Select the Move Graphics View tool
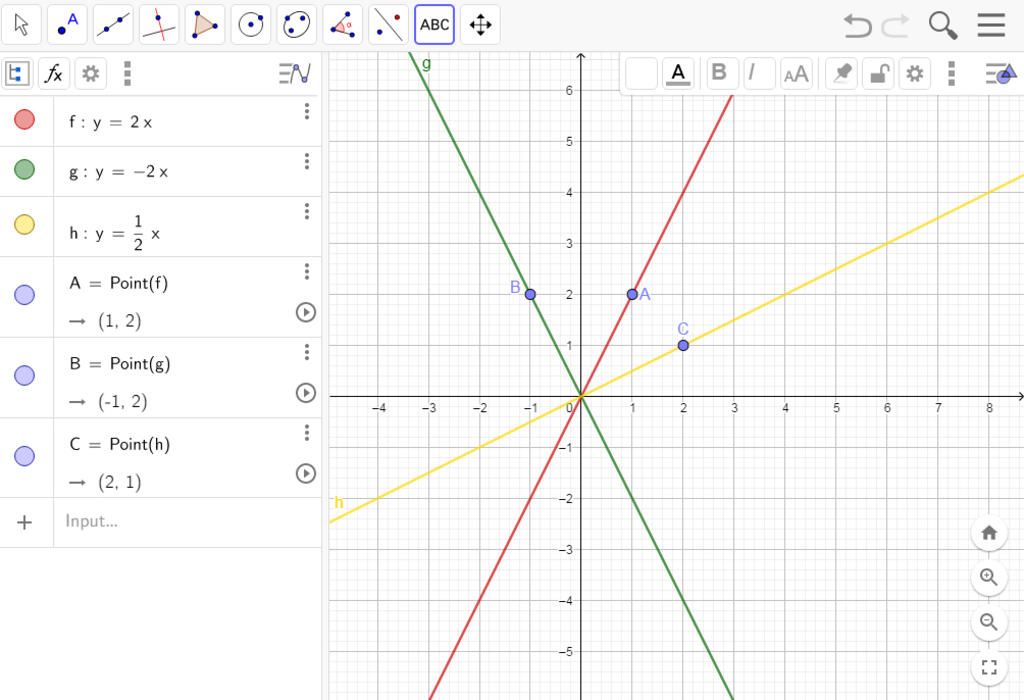Viewport: 1024px width, 700px height. point(480,25)
